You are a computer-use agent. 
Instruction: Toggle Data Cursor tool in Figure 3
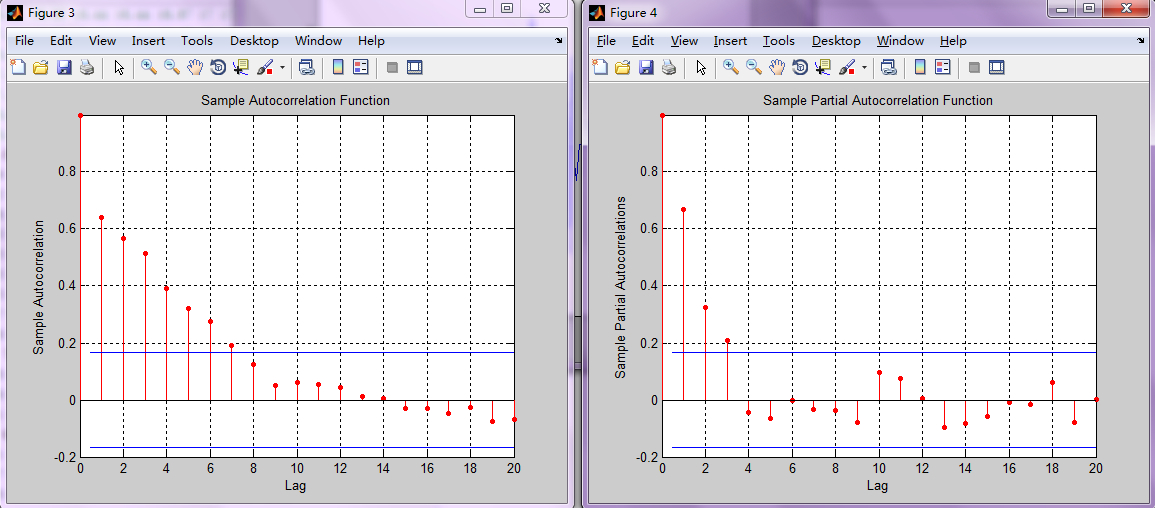(241, 68)
